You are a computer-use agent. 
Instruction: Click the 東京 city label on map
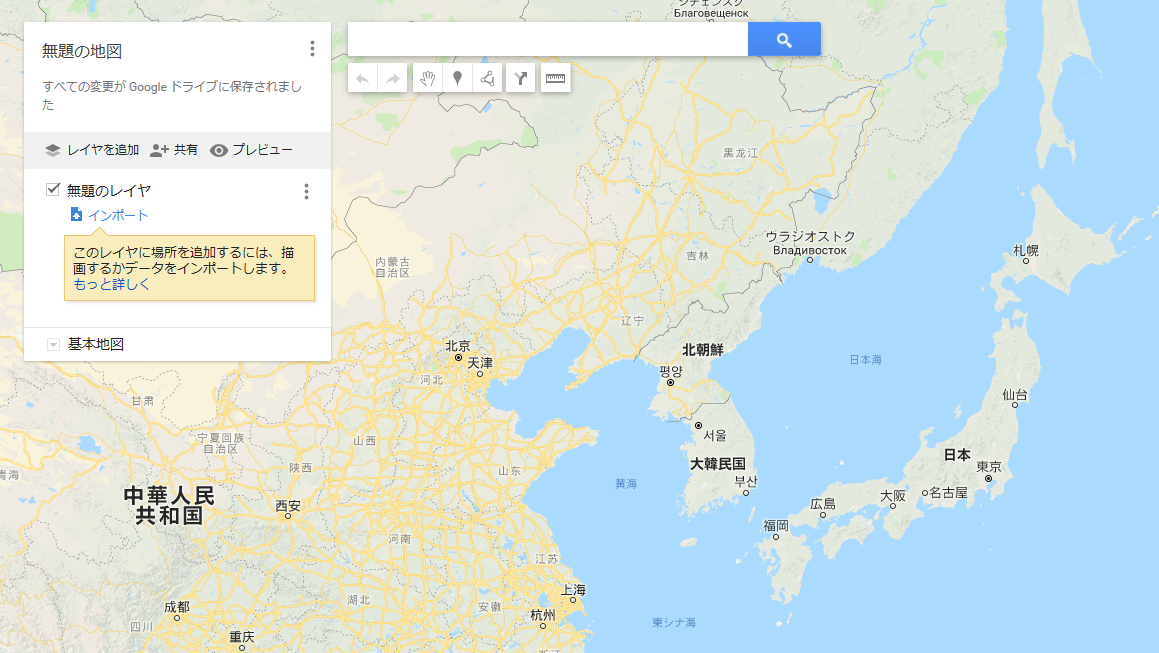pos(989,467)
